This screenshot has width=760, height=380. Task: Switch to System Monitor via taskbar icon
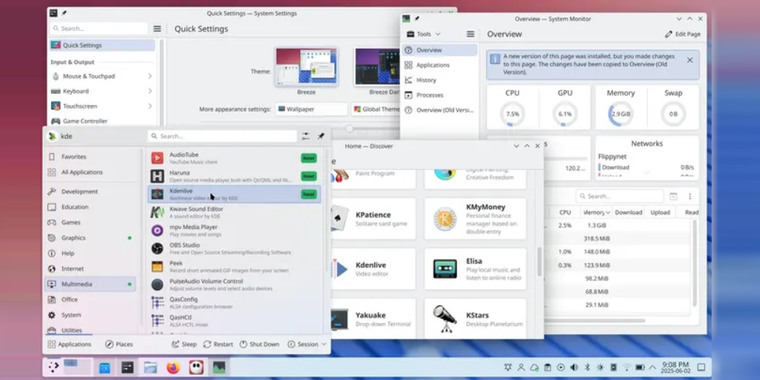click(x=219, y=368)
